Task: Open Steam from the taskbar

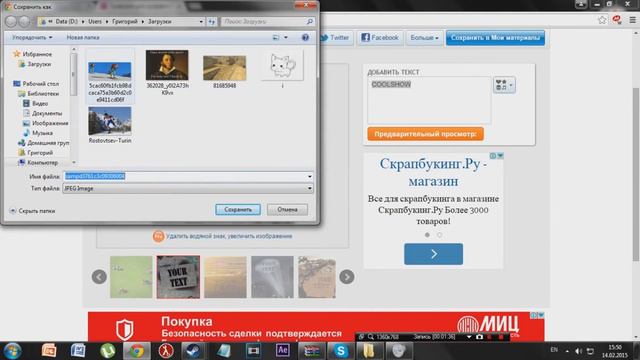Action: [x=193, y=351]
